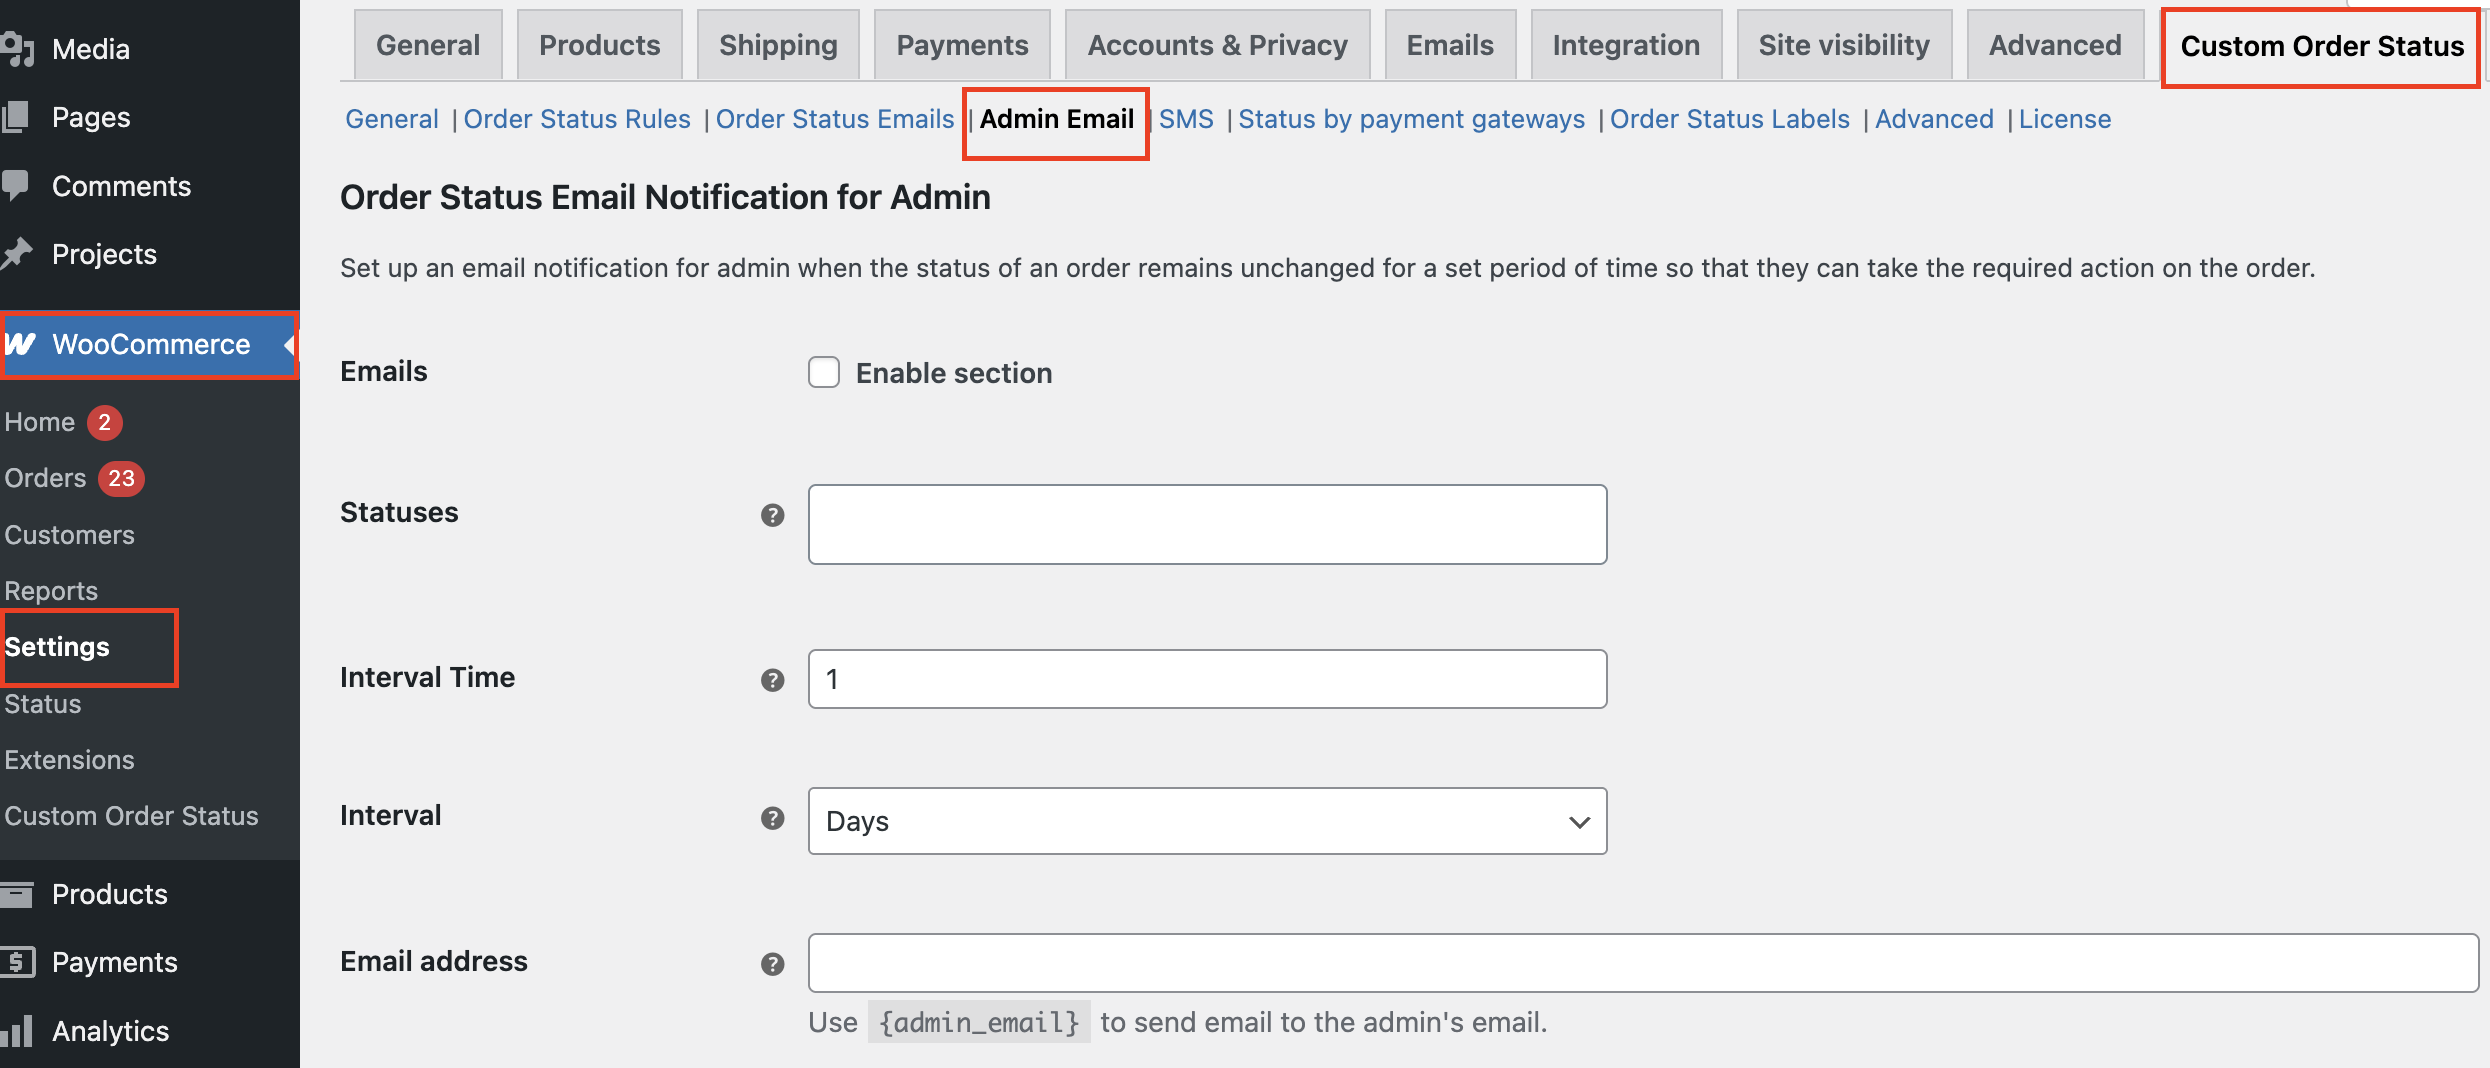Viewport: 2490px width, 1068px height.
Task: Open the Integration tab
Action: pos(1626,45)
